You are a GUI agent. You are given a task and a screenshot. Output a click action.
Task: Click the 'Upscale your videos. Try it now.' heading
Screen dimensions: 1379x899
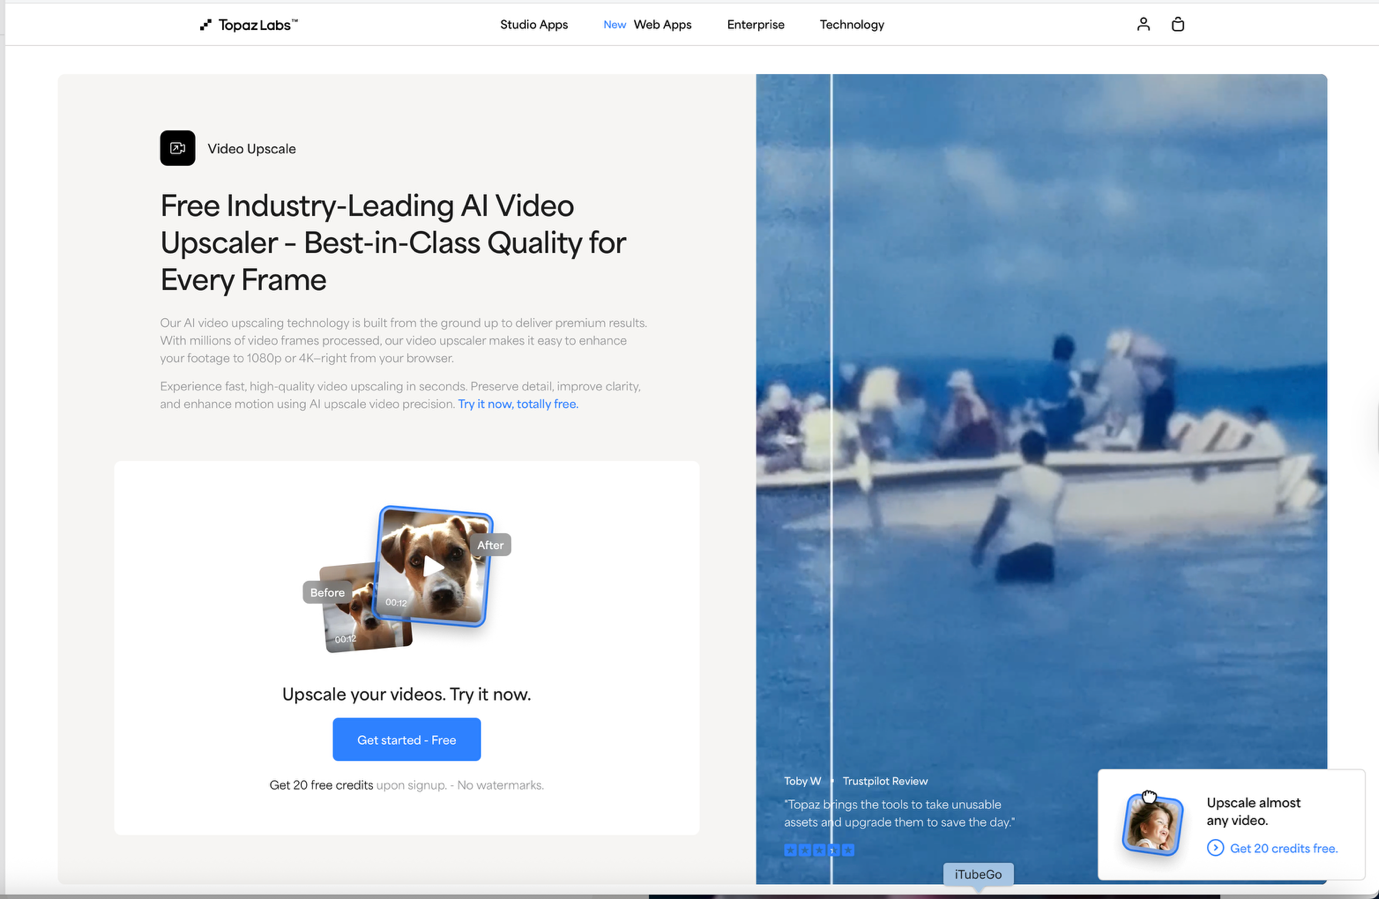[406, 694]
